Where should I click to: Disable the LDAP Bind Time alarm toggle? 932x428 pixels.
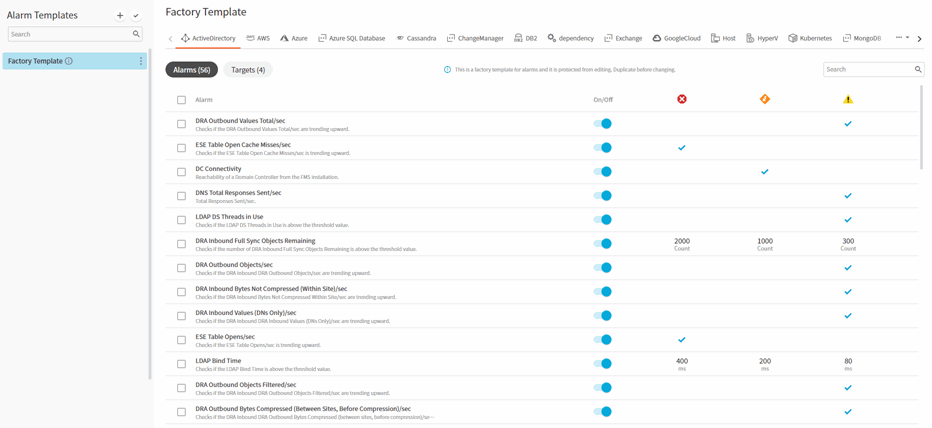click(x=602, y=364)
